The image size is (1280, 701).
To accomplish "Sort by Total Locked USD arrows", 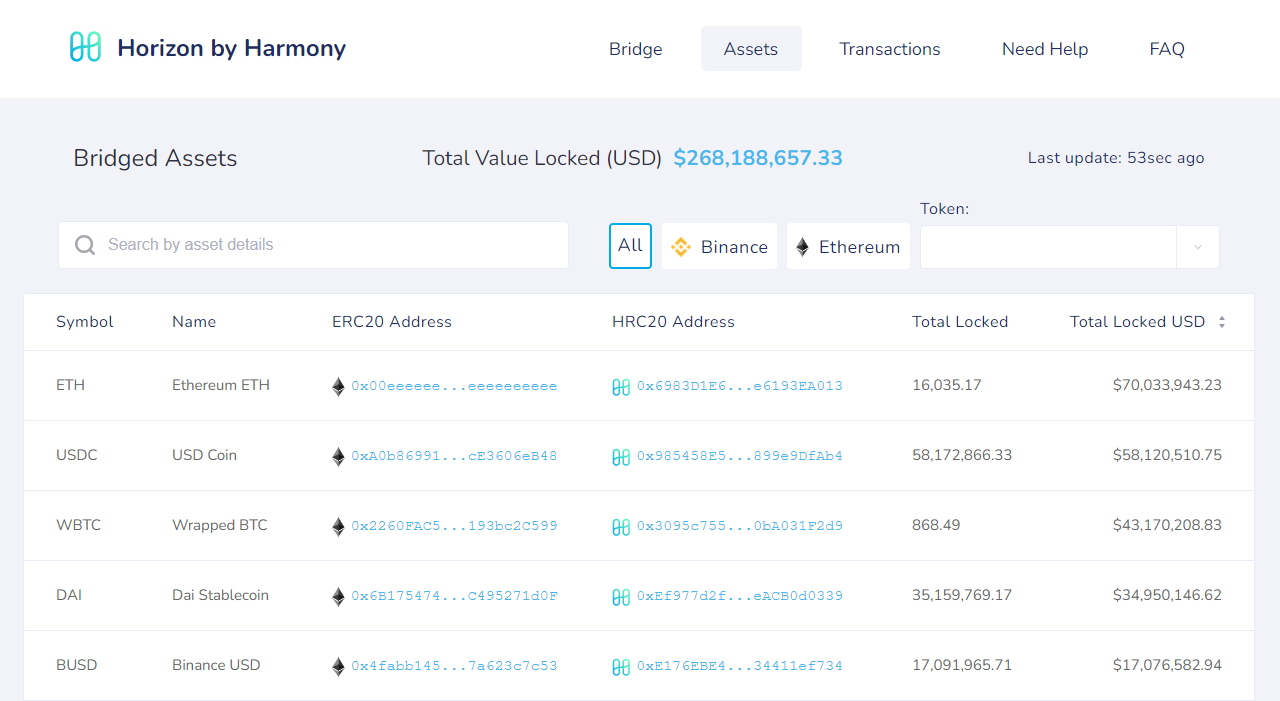I will (1221, 322).
